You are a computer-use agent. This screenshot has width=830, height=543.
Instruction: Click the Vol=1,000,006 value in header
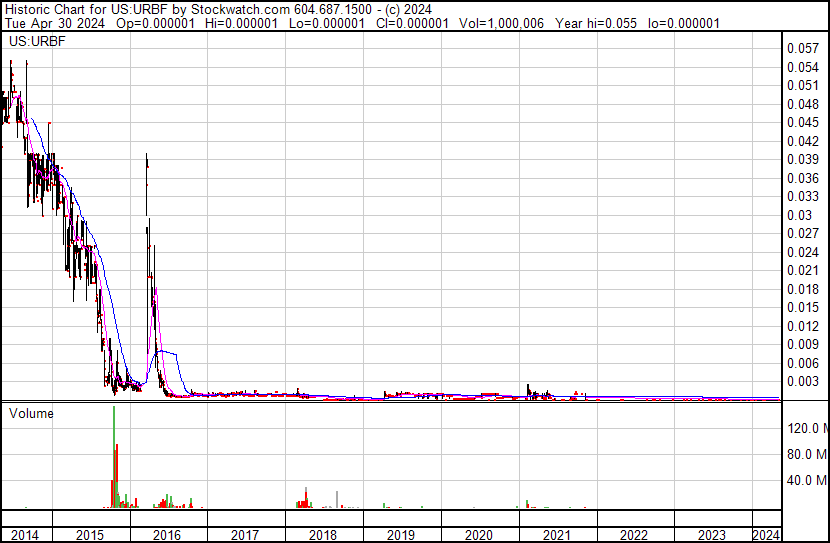point(501,23)
